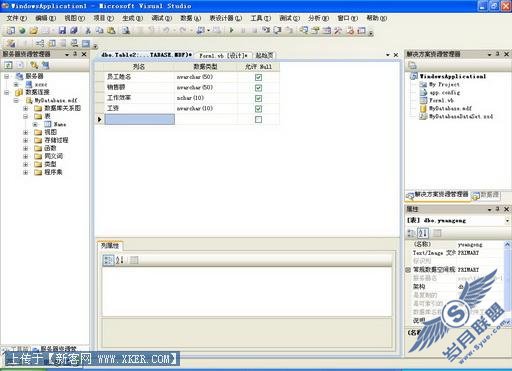Open the 文件 (File) menu
Image resolution: width=512 pixels, height=371 pixels.
[x=17, y=18]
